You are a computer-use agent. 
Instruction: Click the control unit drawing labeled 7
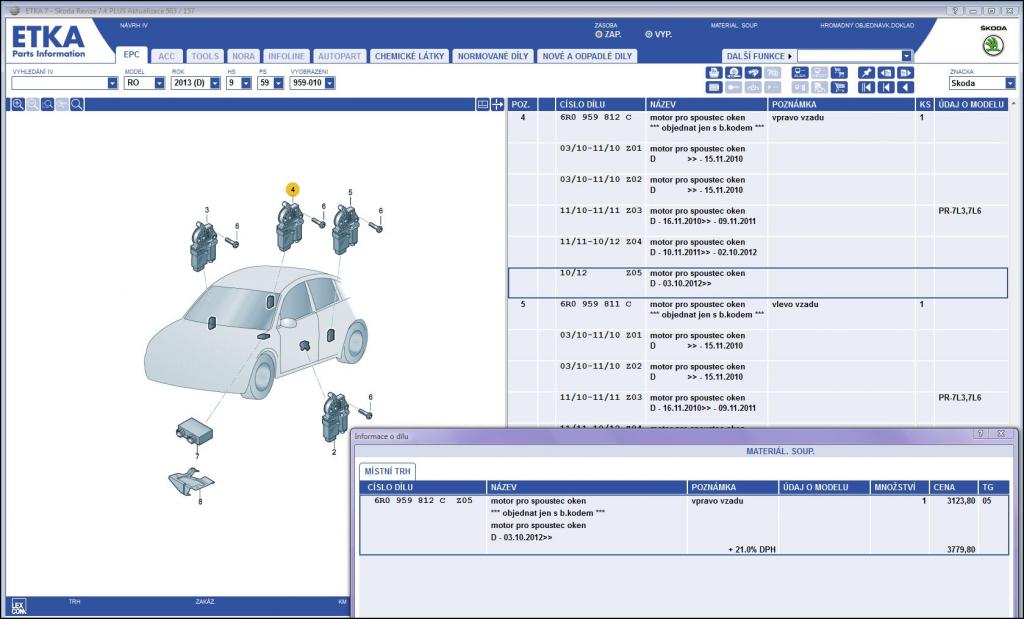tap(194, 430)
